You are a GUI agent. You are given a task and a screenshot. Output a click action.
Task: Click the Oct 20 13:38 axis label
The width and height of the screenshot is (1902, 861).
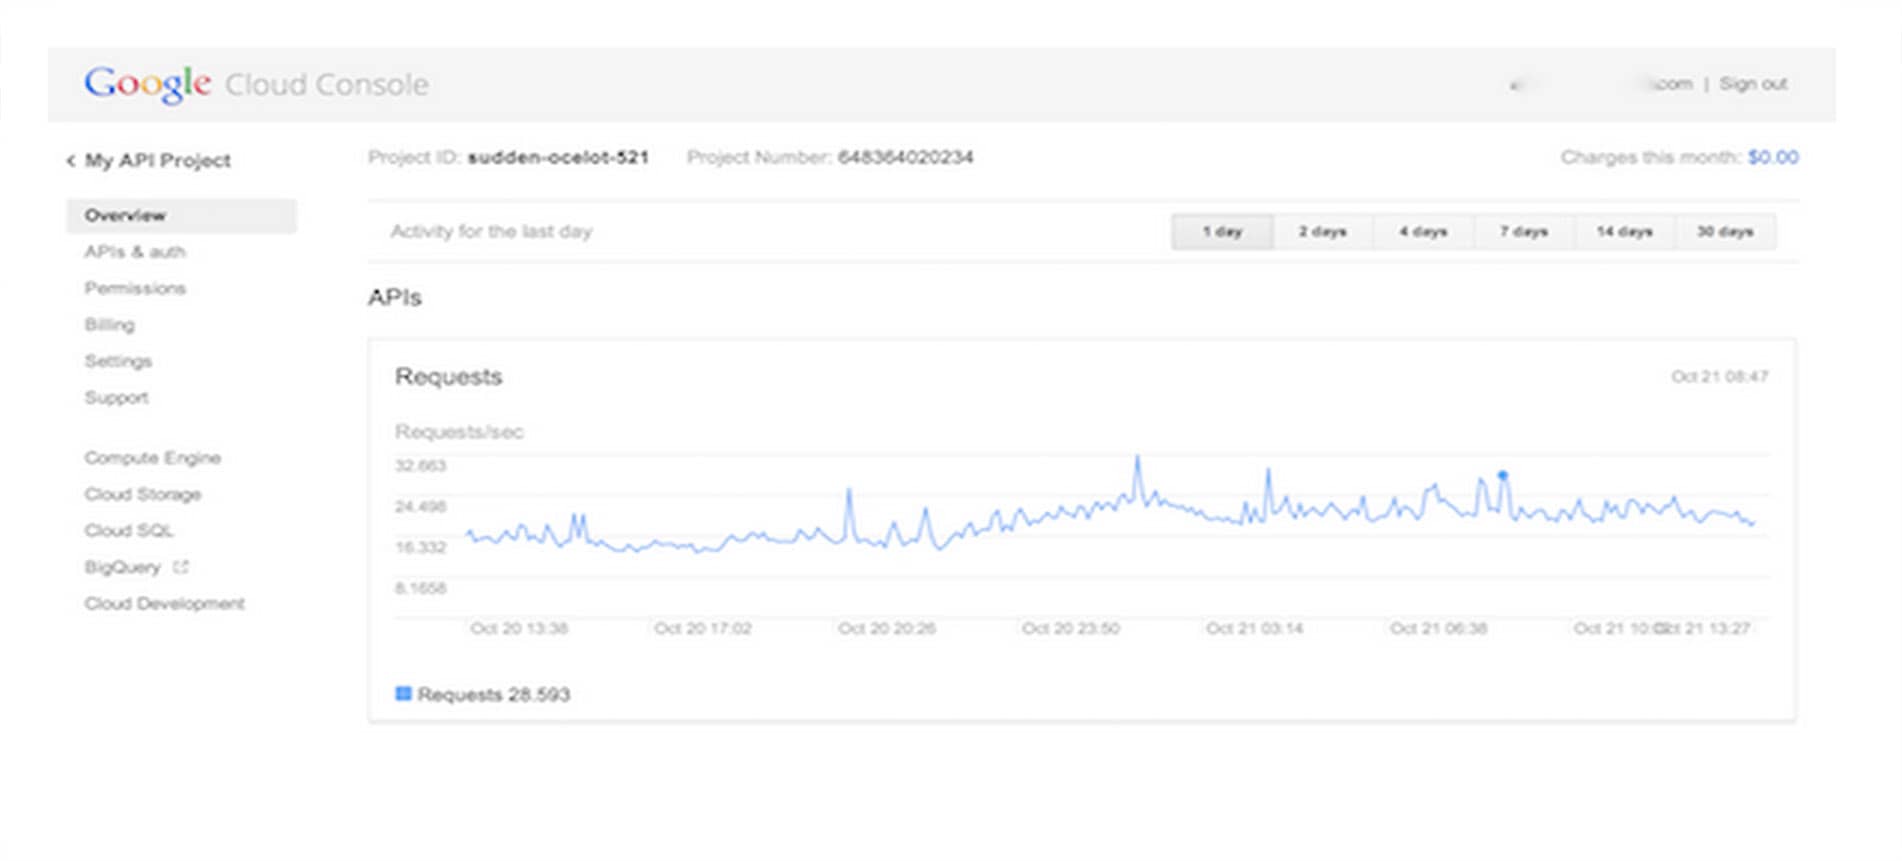click(x=519, y=628)
